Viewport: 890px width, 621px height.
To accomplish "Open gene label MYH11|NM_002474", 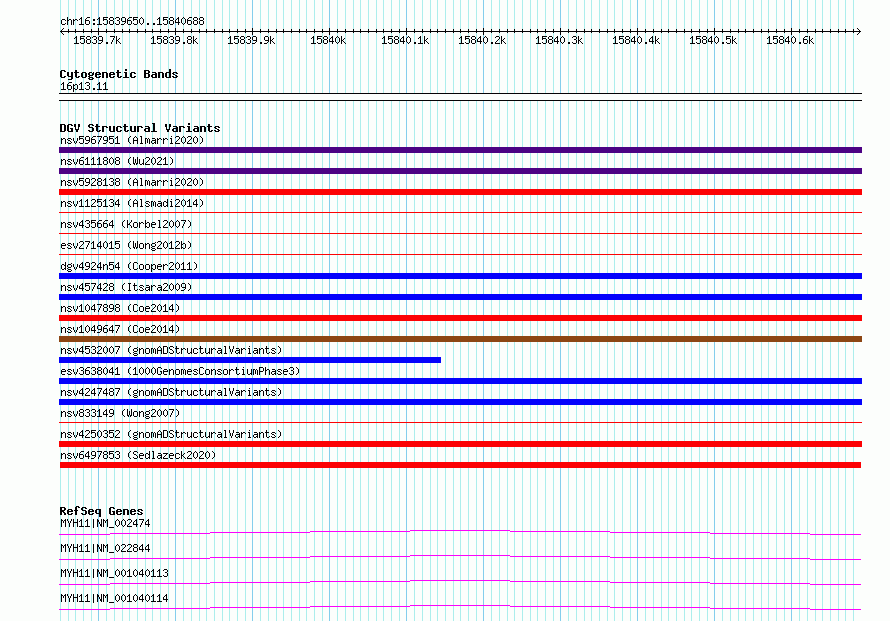I will click(105, 523).
